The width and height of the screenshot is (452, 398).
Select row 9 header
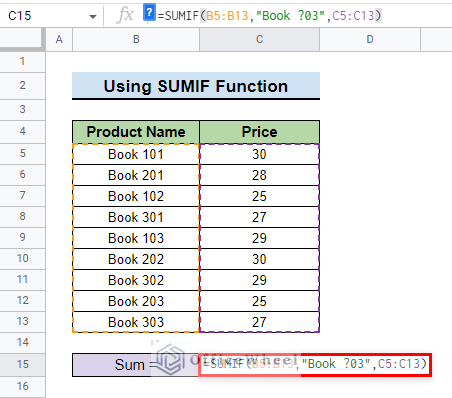(x=22, y=238)
